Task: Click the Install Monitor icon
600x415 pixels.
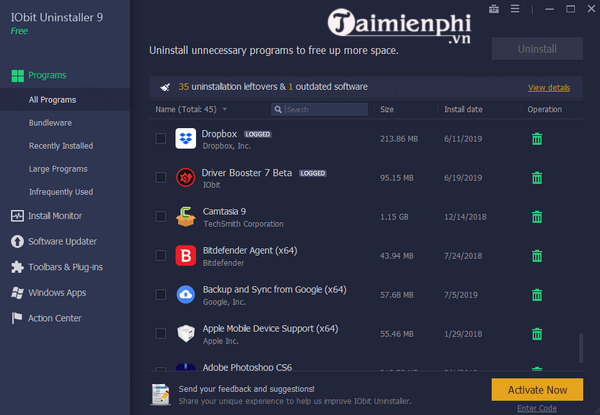Action: tap(17, 216)
